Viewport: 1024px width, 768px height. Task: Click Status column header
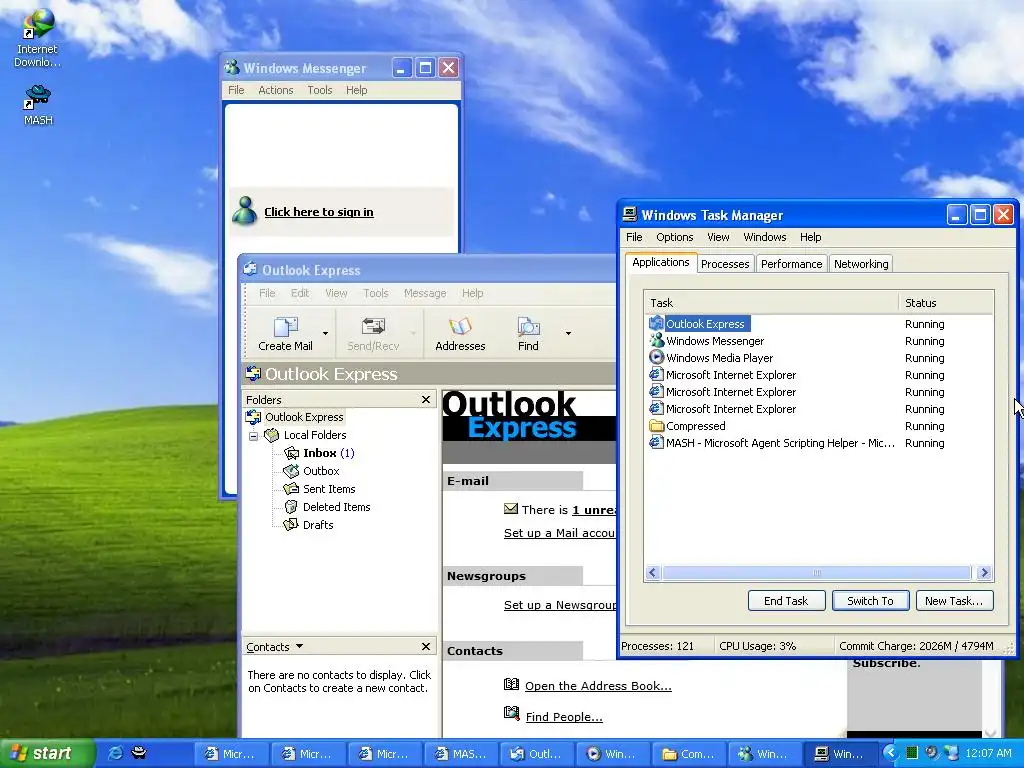pyautogui.click(x=946, y=302)
